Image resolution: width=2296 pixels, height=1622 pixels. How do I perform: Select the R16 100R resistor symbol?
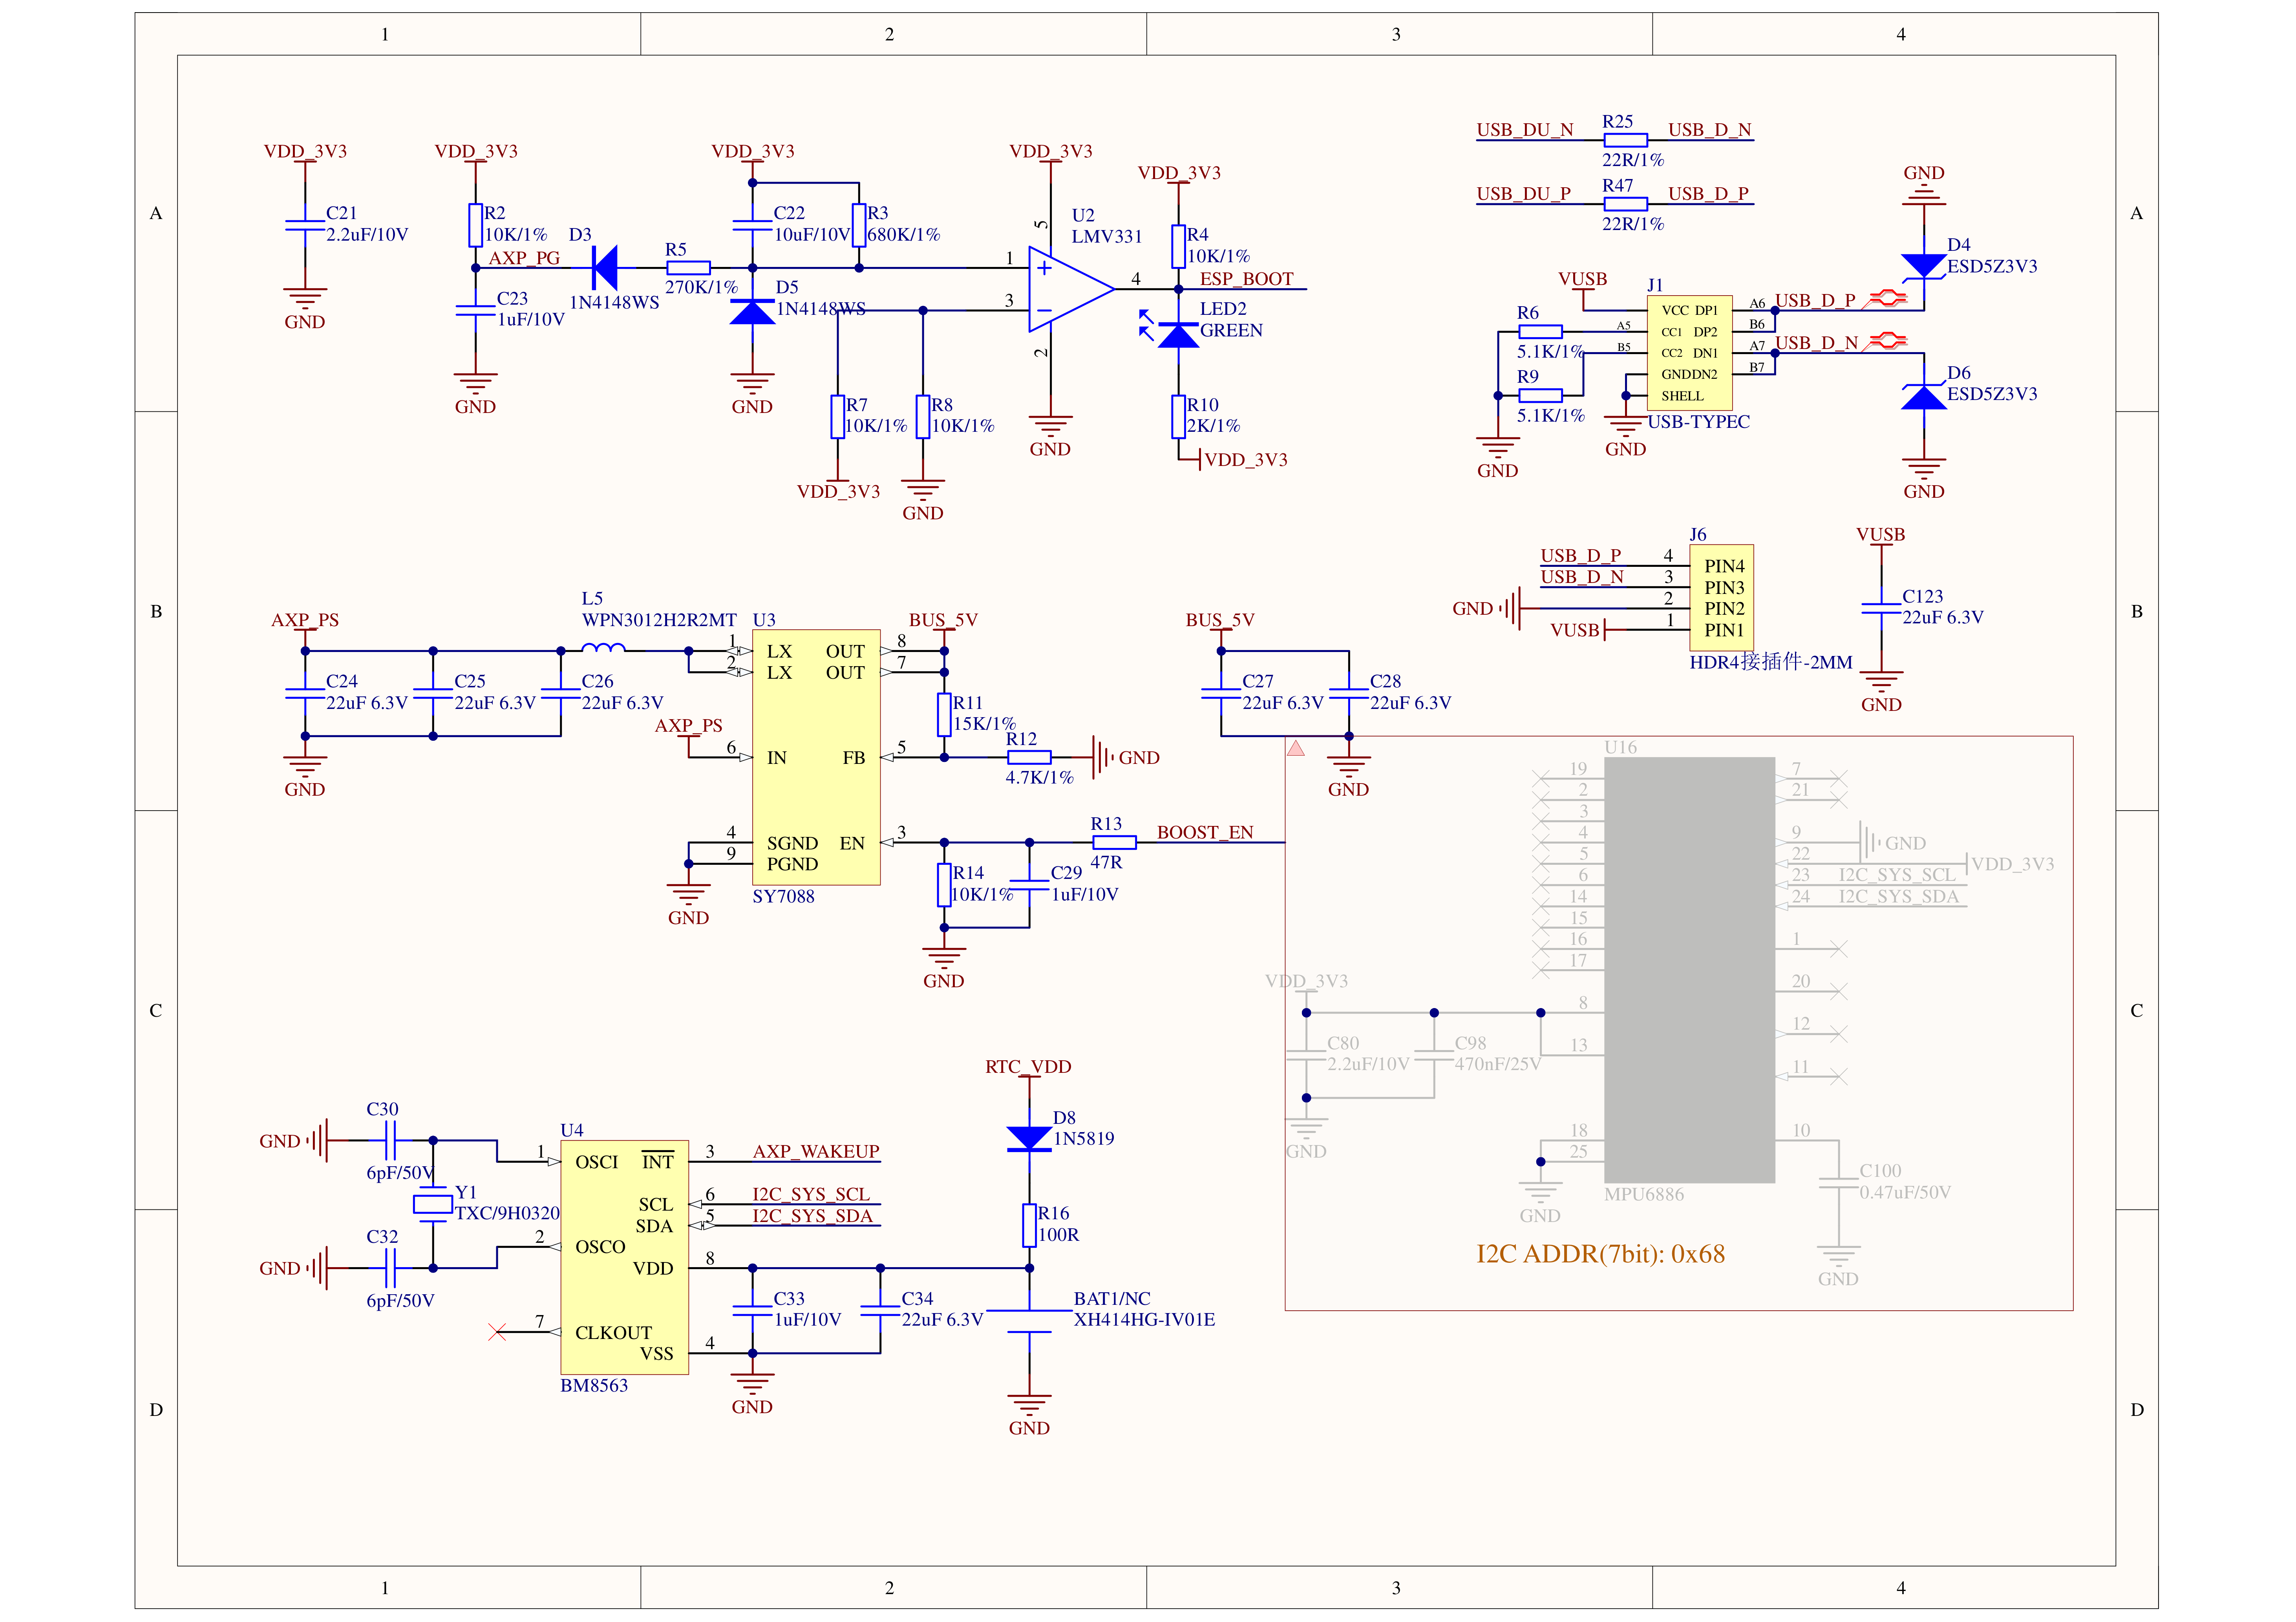1029,1225
